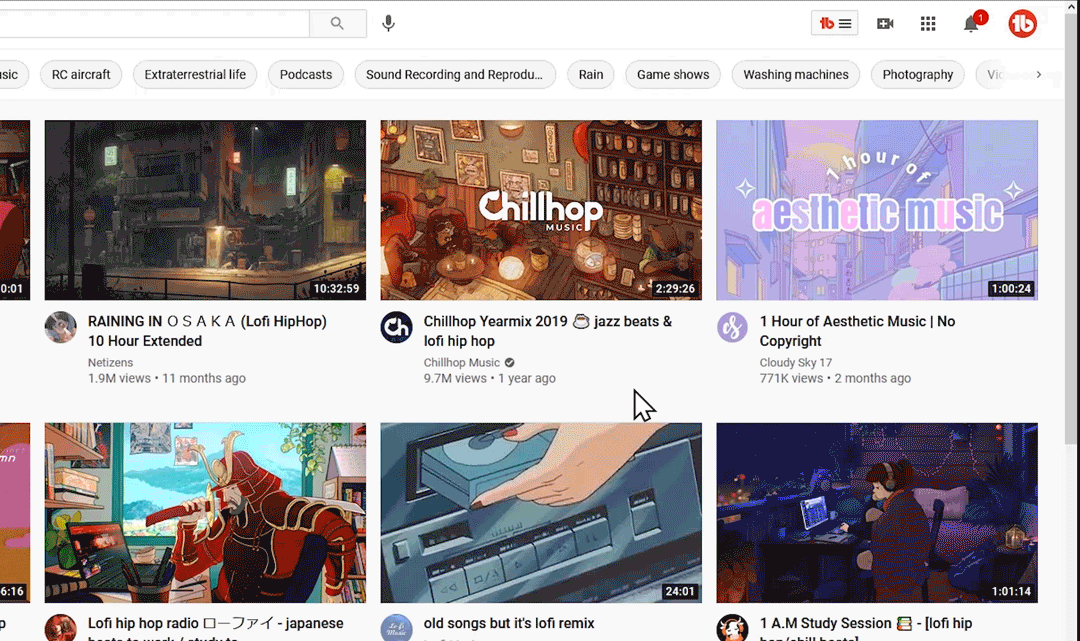Image resolution: width=1080 pixels, height=641 pixels.
Task: Open title 'Chillhop Yearmix 2019 jazz beats'
Action: [x=548, y=331]
